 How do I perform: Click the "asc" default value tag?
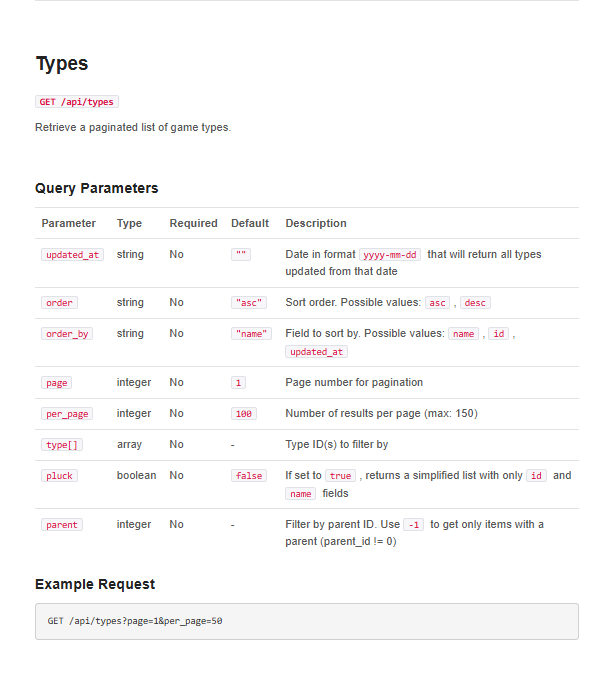(x=248, y=303)
